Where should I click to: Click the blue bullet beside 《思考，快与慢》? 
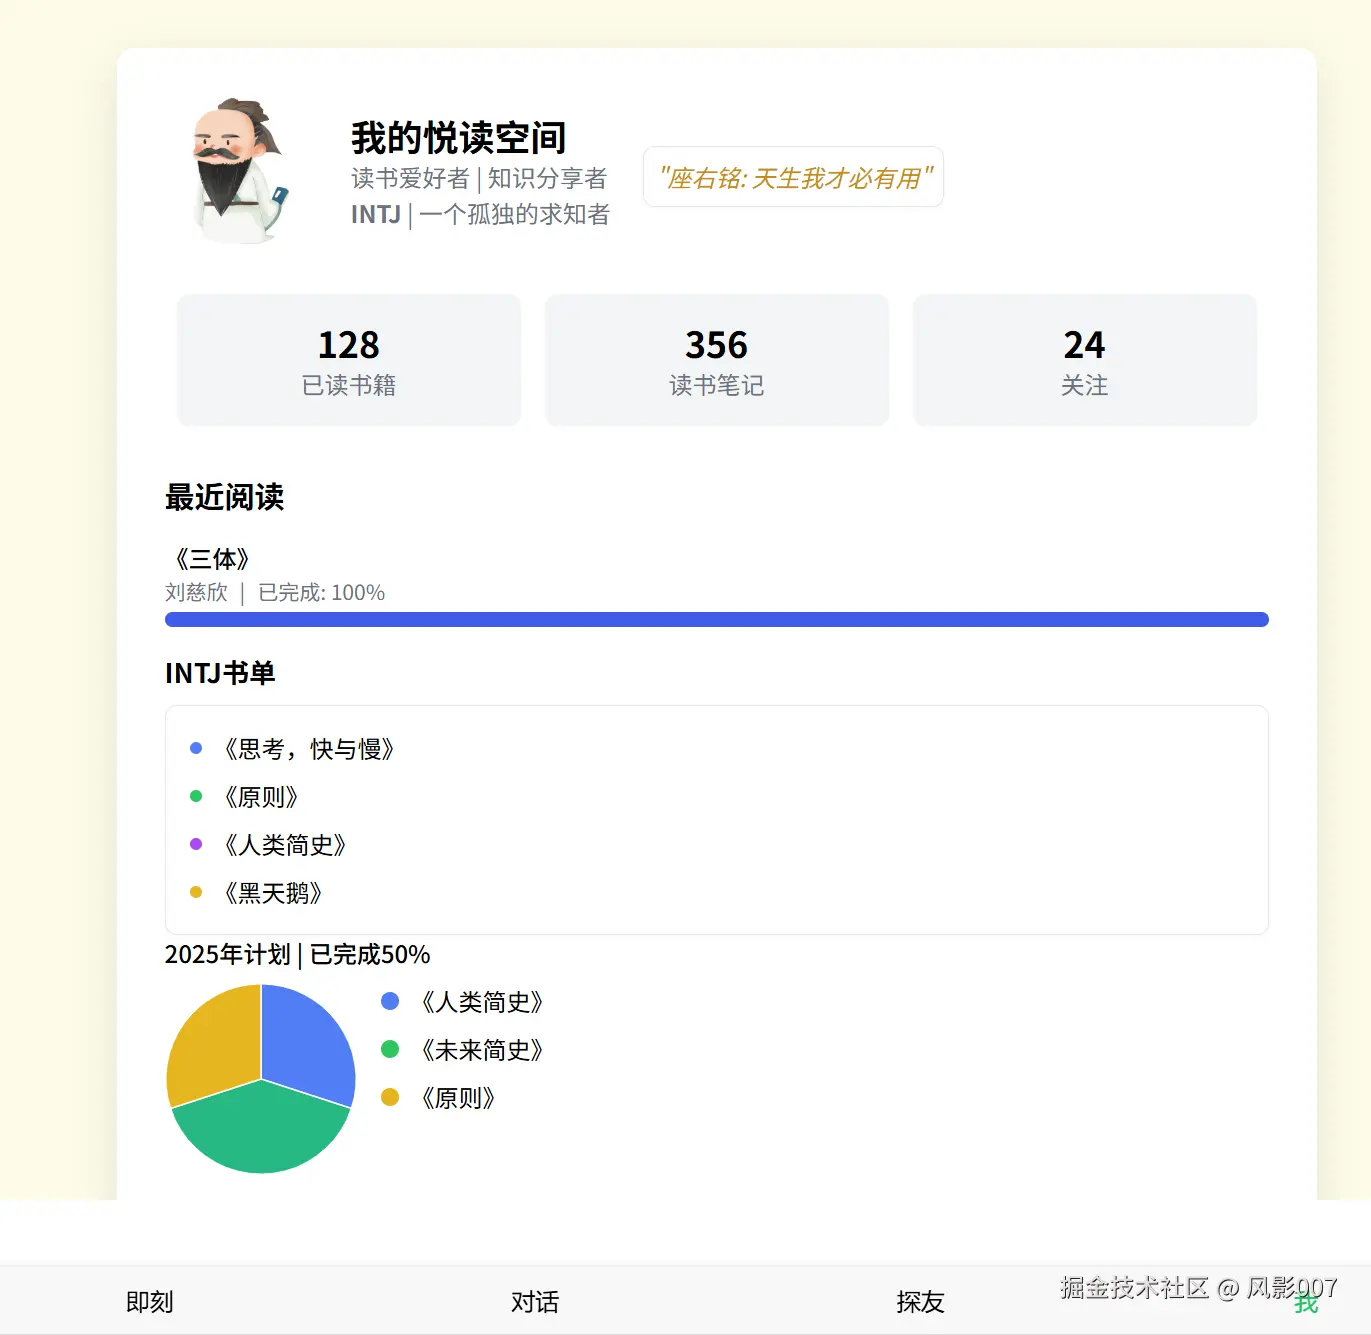coord(196,747)
